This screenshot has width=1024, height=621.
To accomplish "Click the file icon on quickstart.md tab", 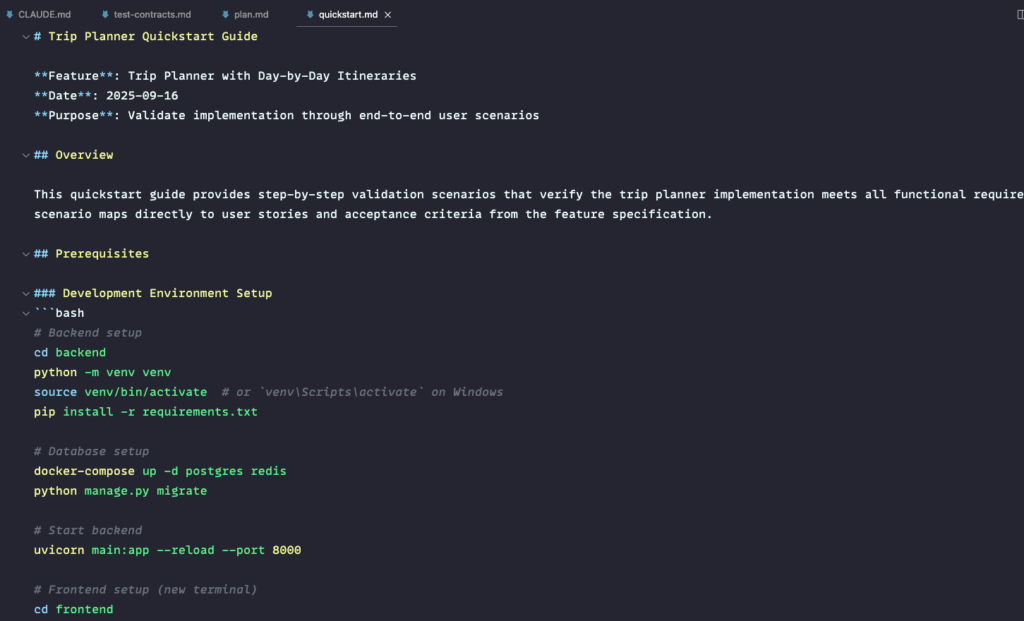I will (310, 15).
